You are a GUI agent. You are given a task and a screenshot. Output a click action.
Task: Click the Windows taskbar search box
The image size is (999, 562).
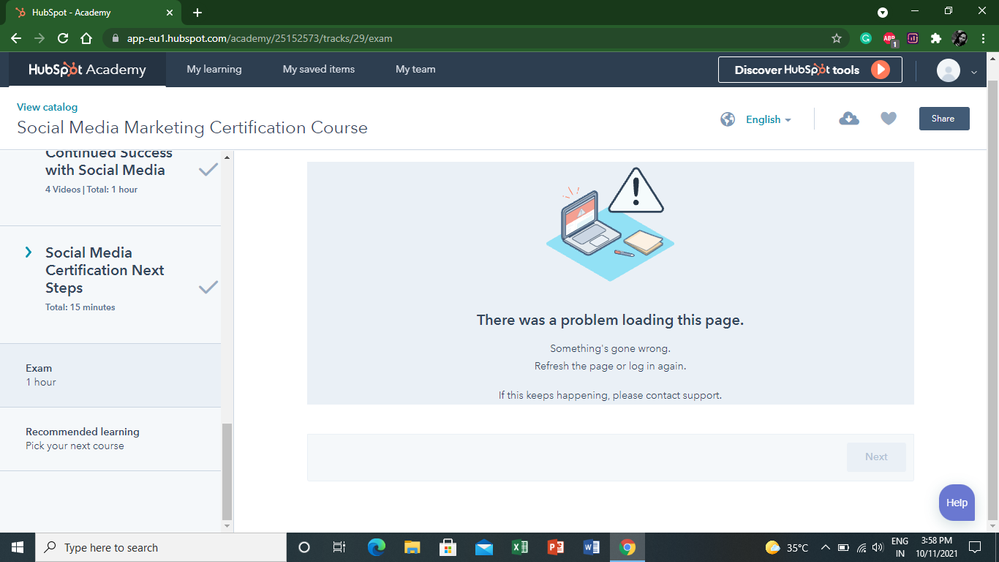coord(161,547)
